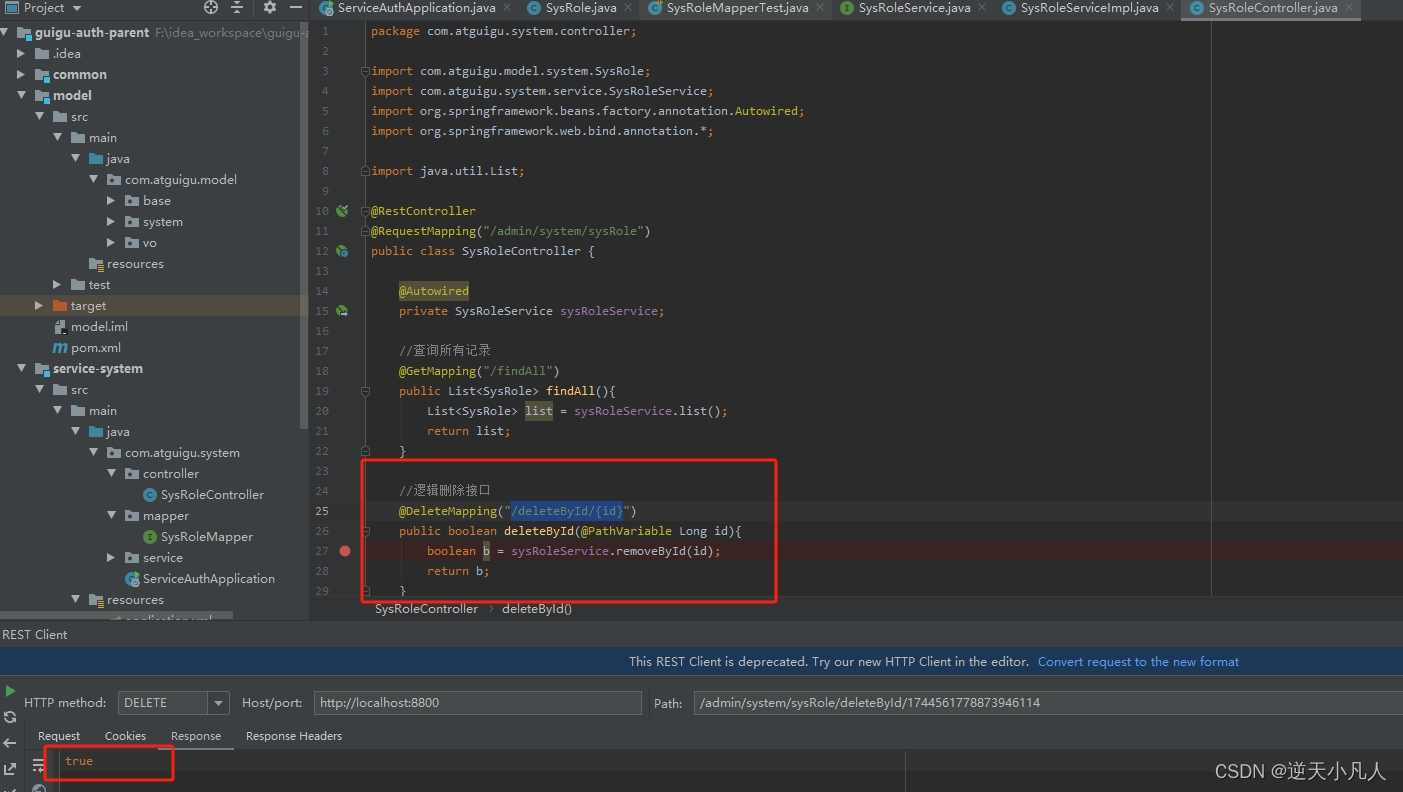Click the 'true' response text
Viewport: 1403px width, 792px height.
(x=79, y=762)
